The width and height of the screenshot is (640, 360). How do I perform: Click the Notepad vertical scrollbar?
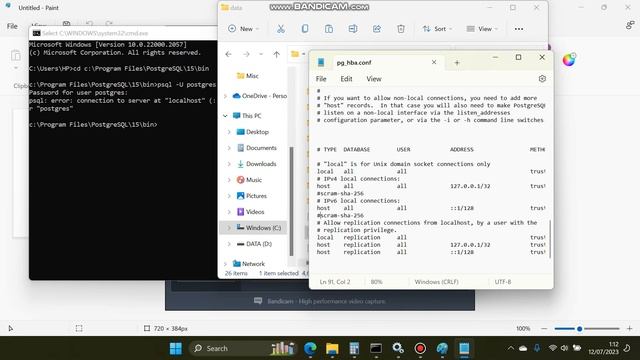coord(550,239)
